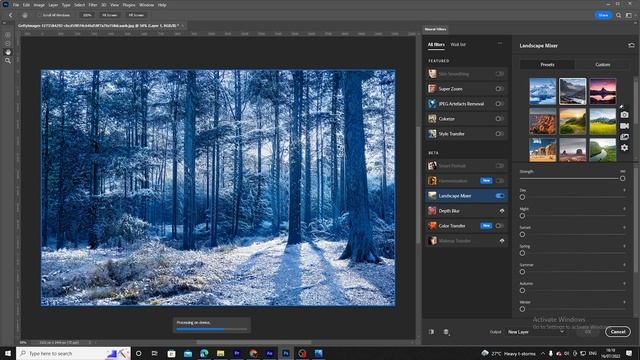
Task: Select the Zoom magnifier tool
Action: point(7,61)
